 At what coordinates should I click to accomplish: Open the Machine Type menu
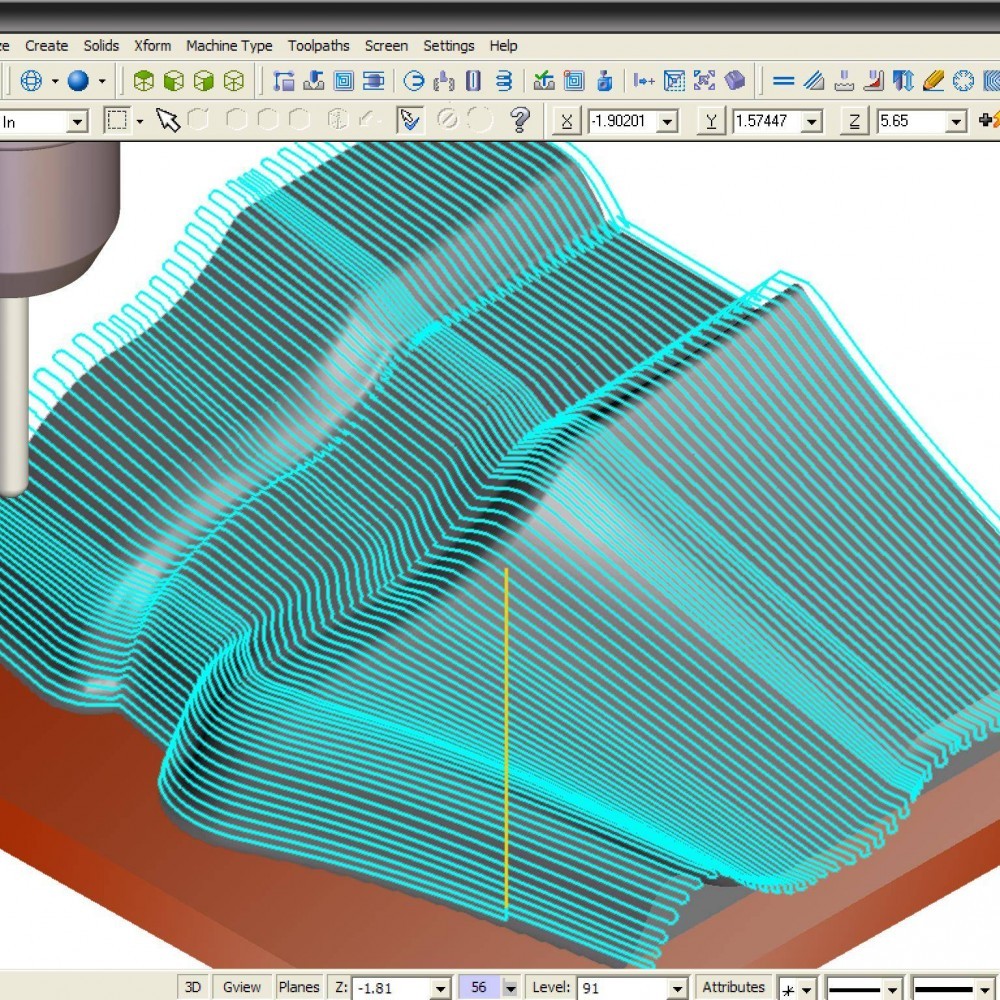coord(229,46)
